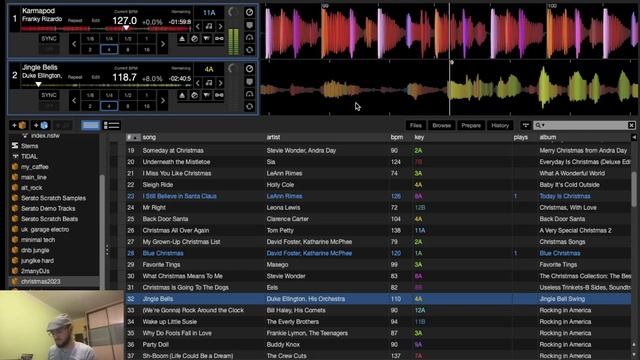
Task: Click the tempo range clock icon deck 2
Action: [x=249, y=69]
